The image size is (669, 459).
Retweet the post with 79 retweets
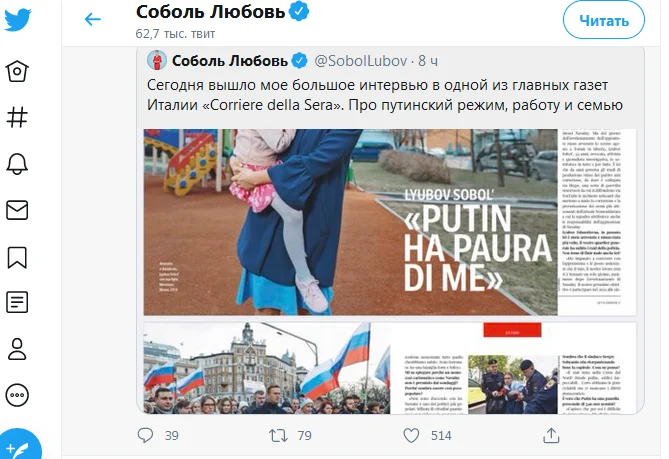point(278,436)
